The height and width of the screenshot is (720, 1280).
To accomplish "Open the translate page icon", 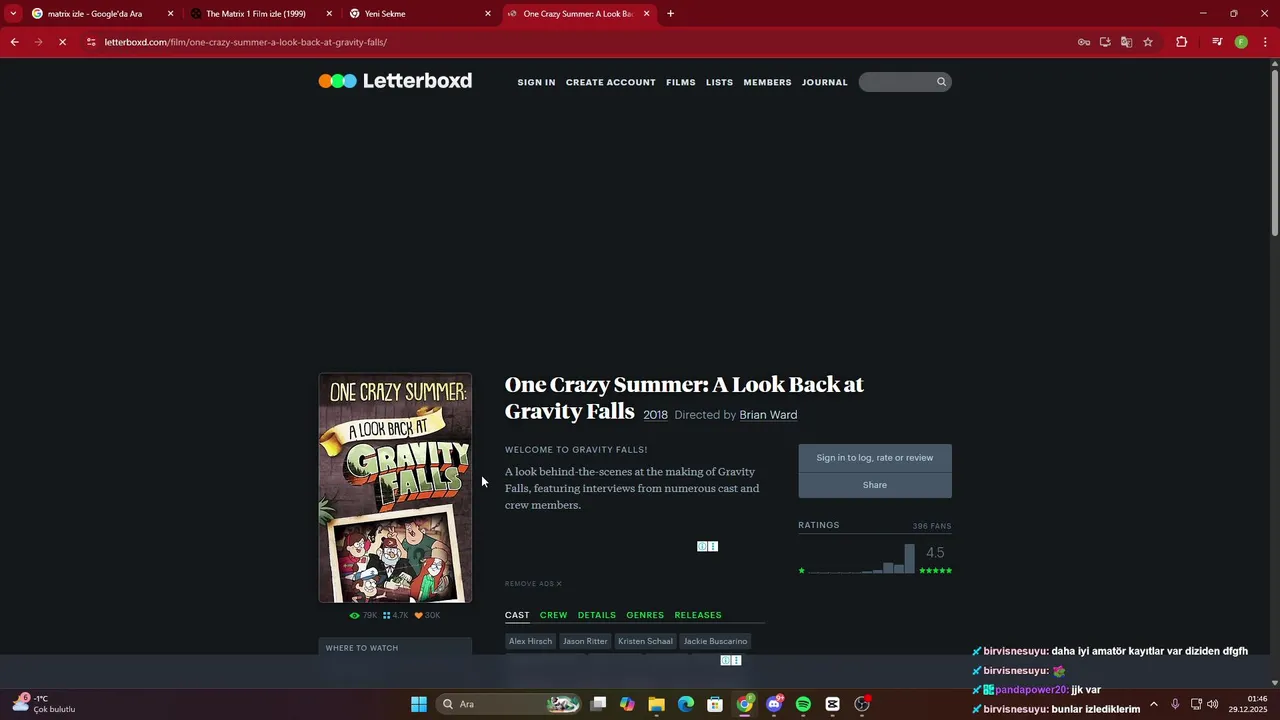I will (1126, 42).
